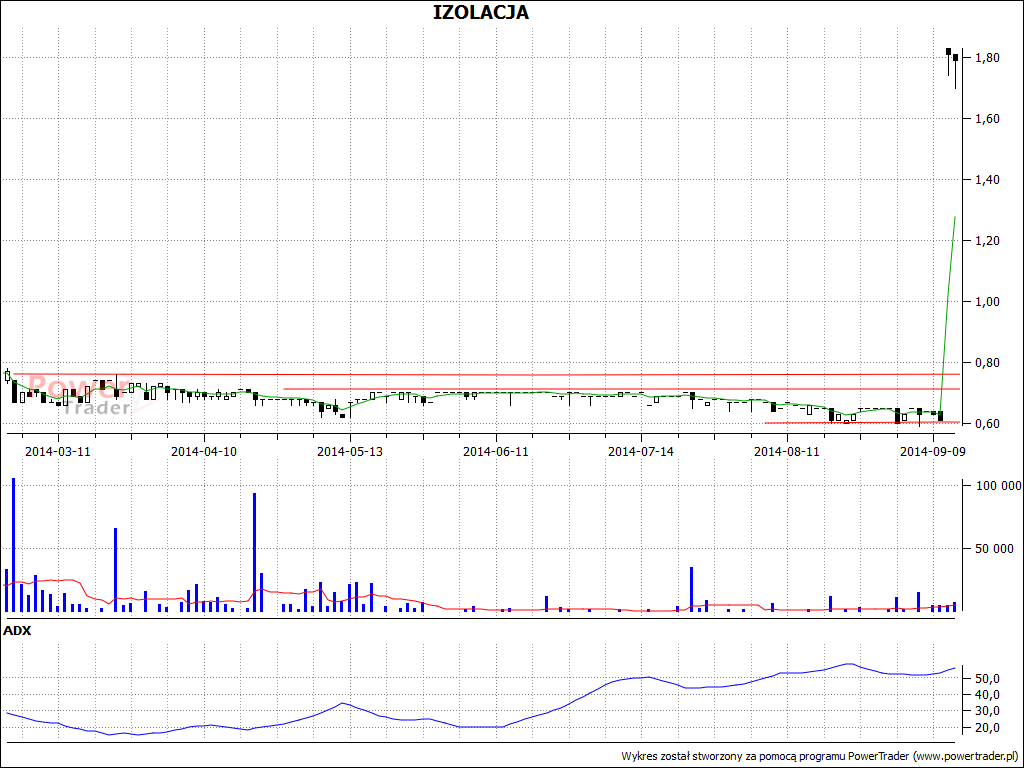Select the 1,80 price axis label

[x=987, y=58]
